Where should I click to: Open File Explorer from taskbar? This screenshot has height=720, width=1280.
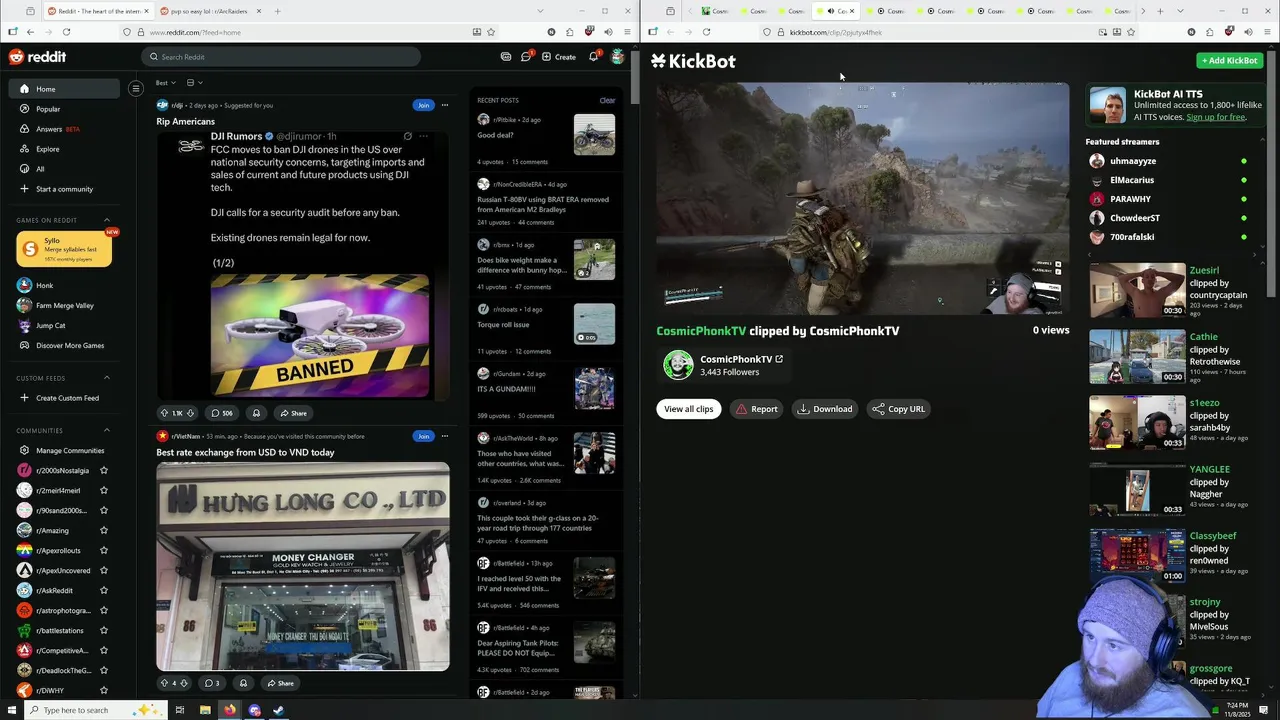click(x=205, y=710)
